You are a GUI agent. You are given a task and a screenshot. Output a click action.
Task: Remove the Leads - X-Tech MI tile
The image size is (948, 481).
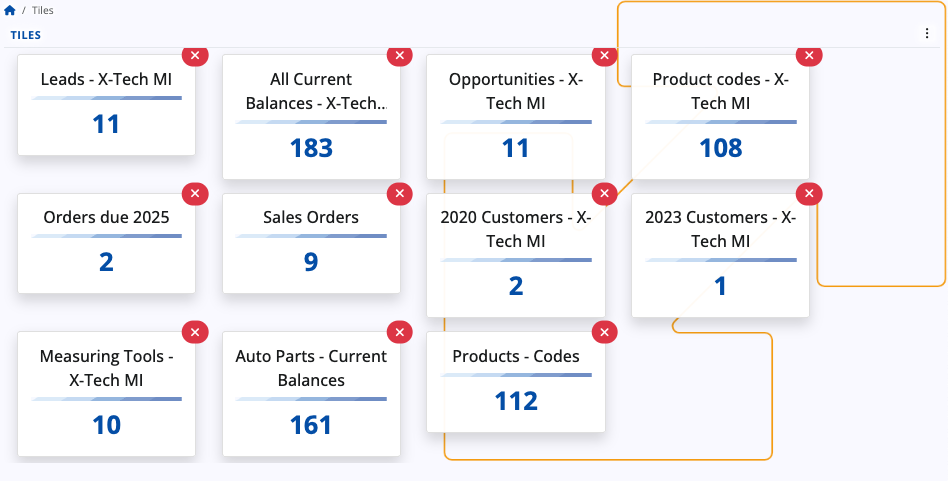(195, 55)
